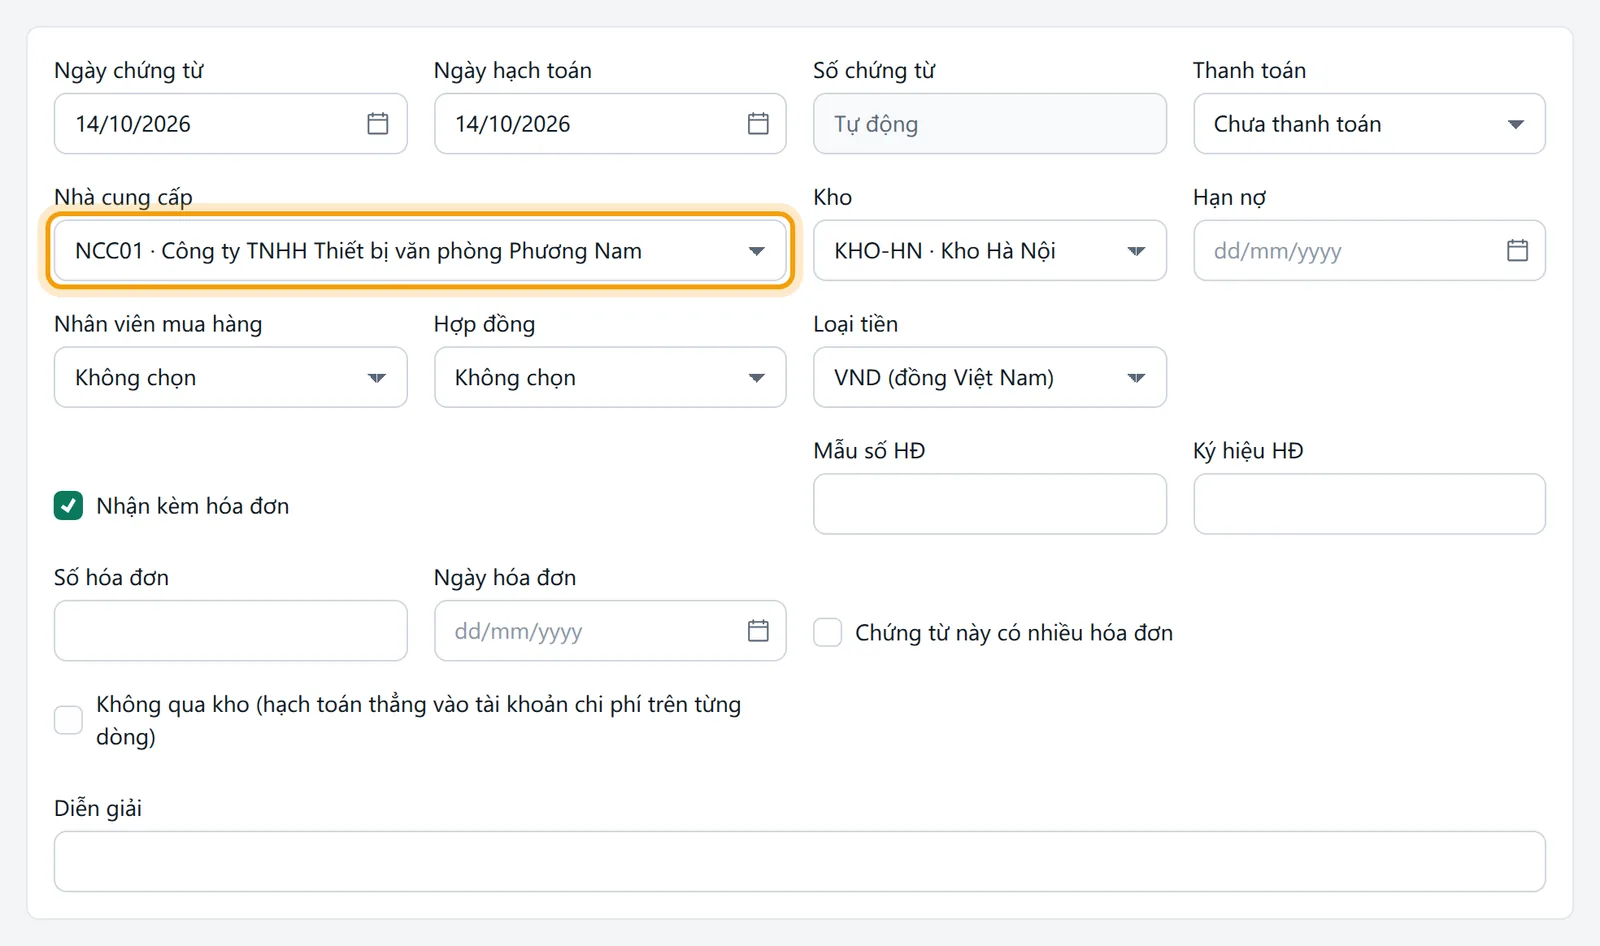Click the Không qua kho label text

tap(419, 720)
